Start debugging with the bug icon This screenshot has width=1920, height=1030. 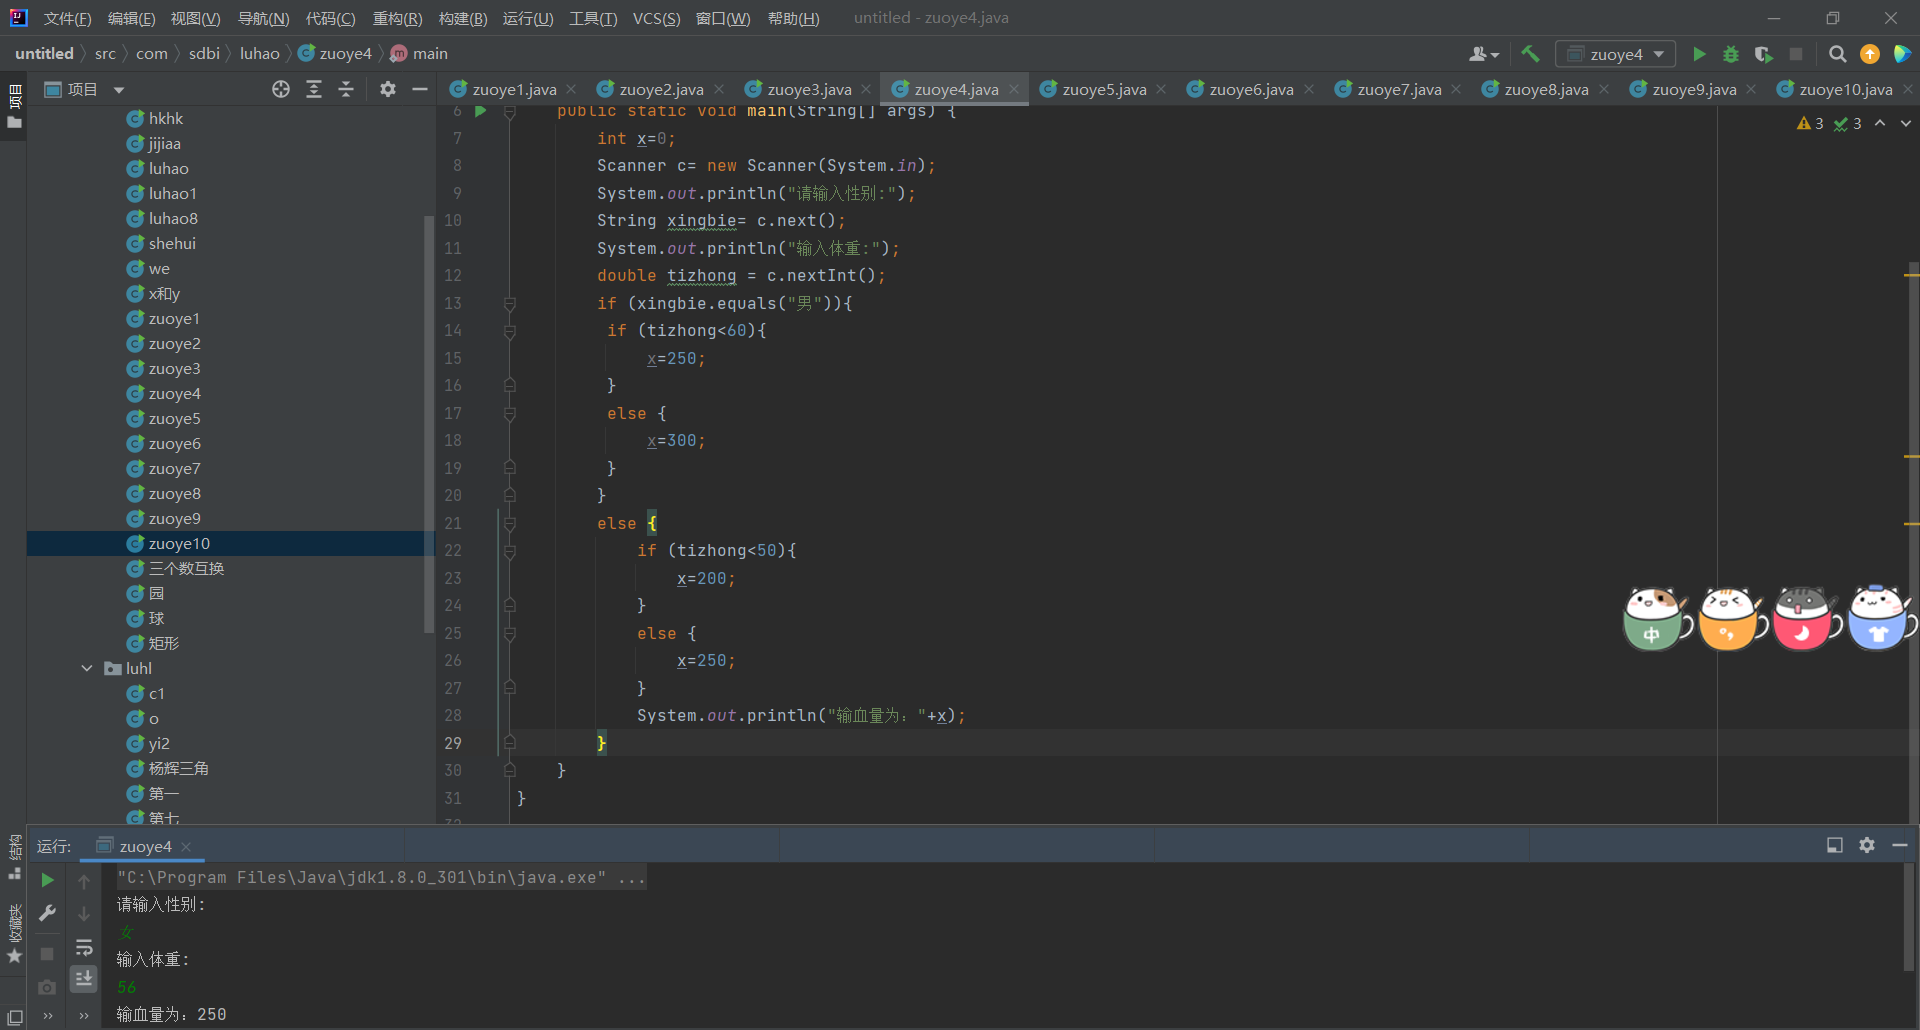click(x=1731, y=54)
